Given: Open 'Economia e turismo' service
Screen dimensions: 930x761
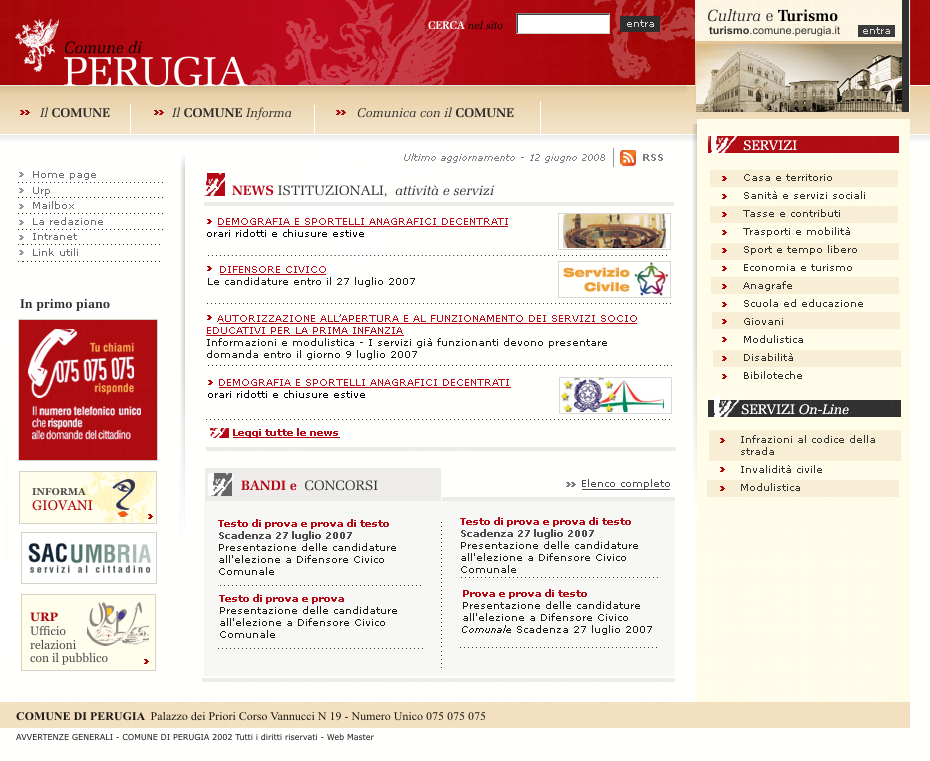Looking at the screenshot, I should [798, 268].
